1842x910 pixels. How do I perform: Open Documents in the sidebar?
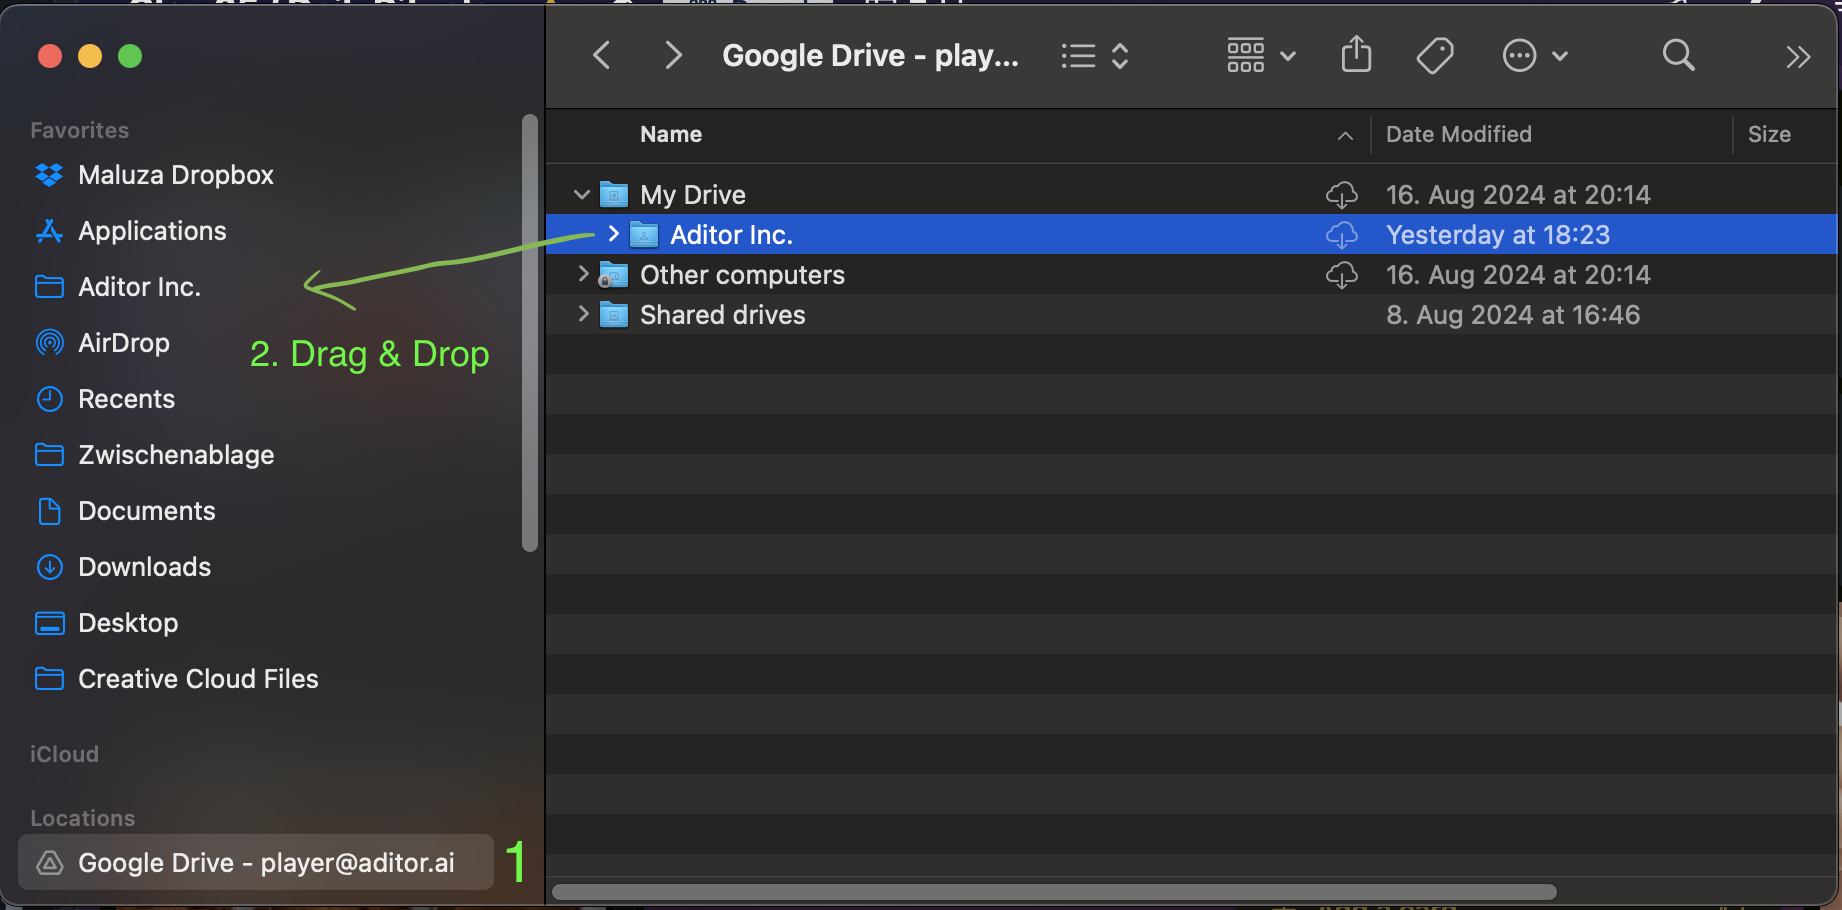(147, 511)
